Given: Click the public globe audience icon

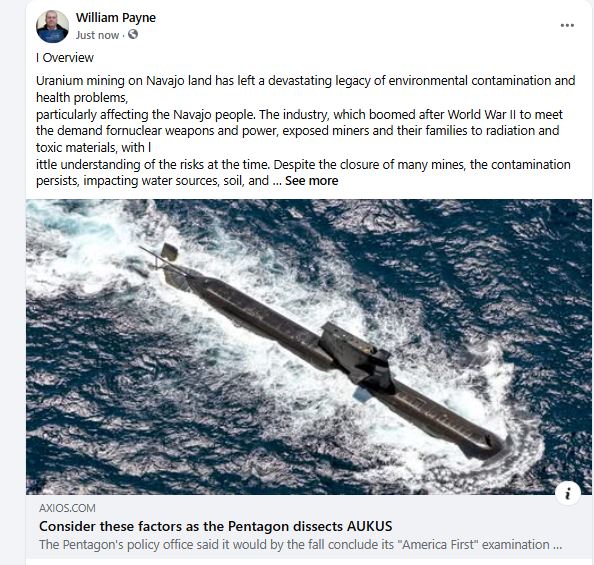Looking at the screenshot, I should click(133, 34).
